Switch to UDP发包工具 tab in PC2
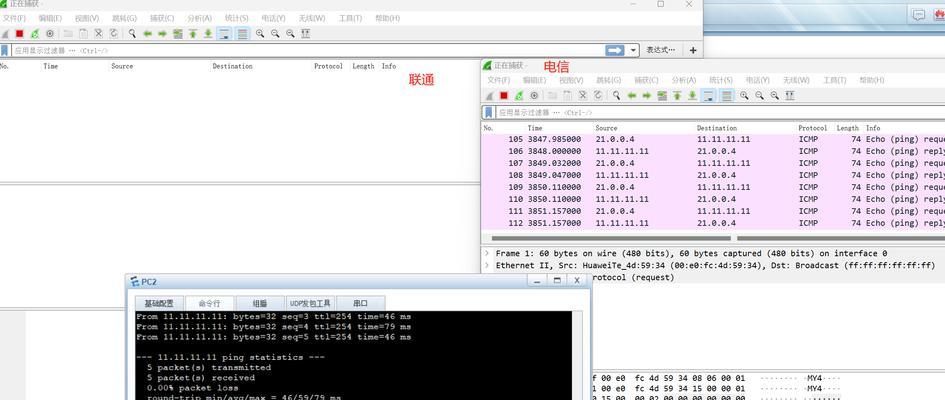Image resolution: width=945 pixels, height=400 pixels. (310, 304)
